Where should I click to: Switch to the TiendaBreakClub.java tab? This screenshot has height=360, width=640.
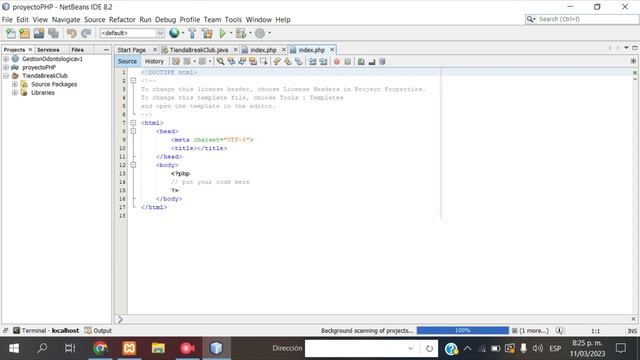tap(199, 50)
